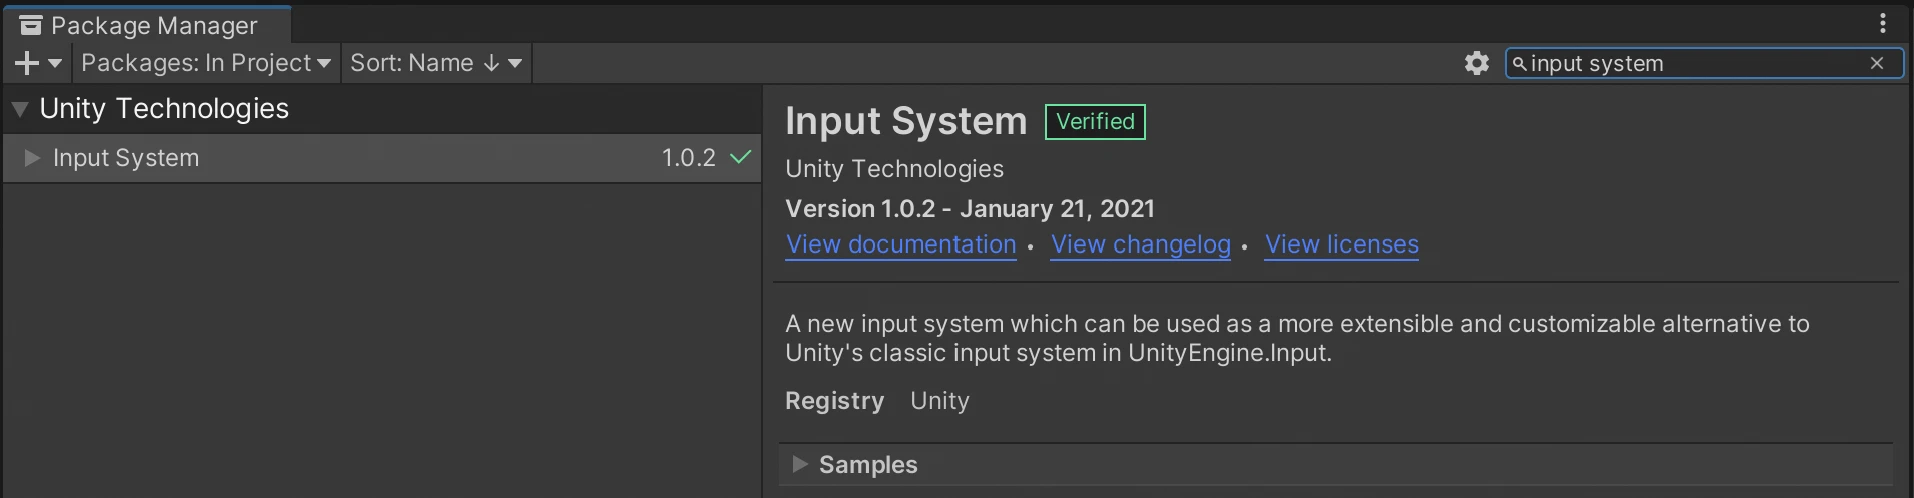Click the magnifier icon in search box
The height and width of the screenshot is (498, 1914).
1519,64
